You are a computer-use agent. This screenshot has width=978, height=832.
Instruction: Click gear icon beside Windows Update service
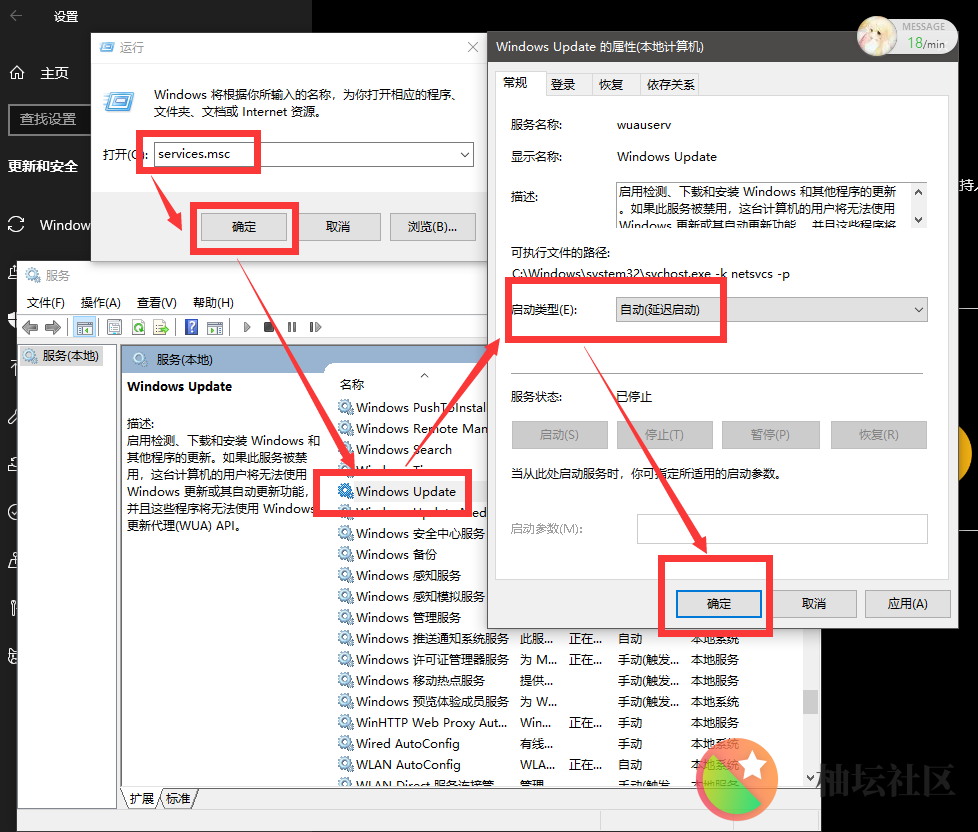coord(346,491)
